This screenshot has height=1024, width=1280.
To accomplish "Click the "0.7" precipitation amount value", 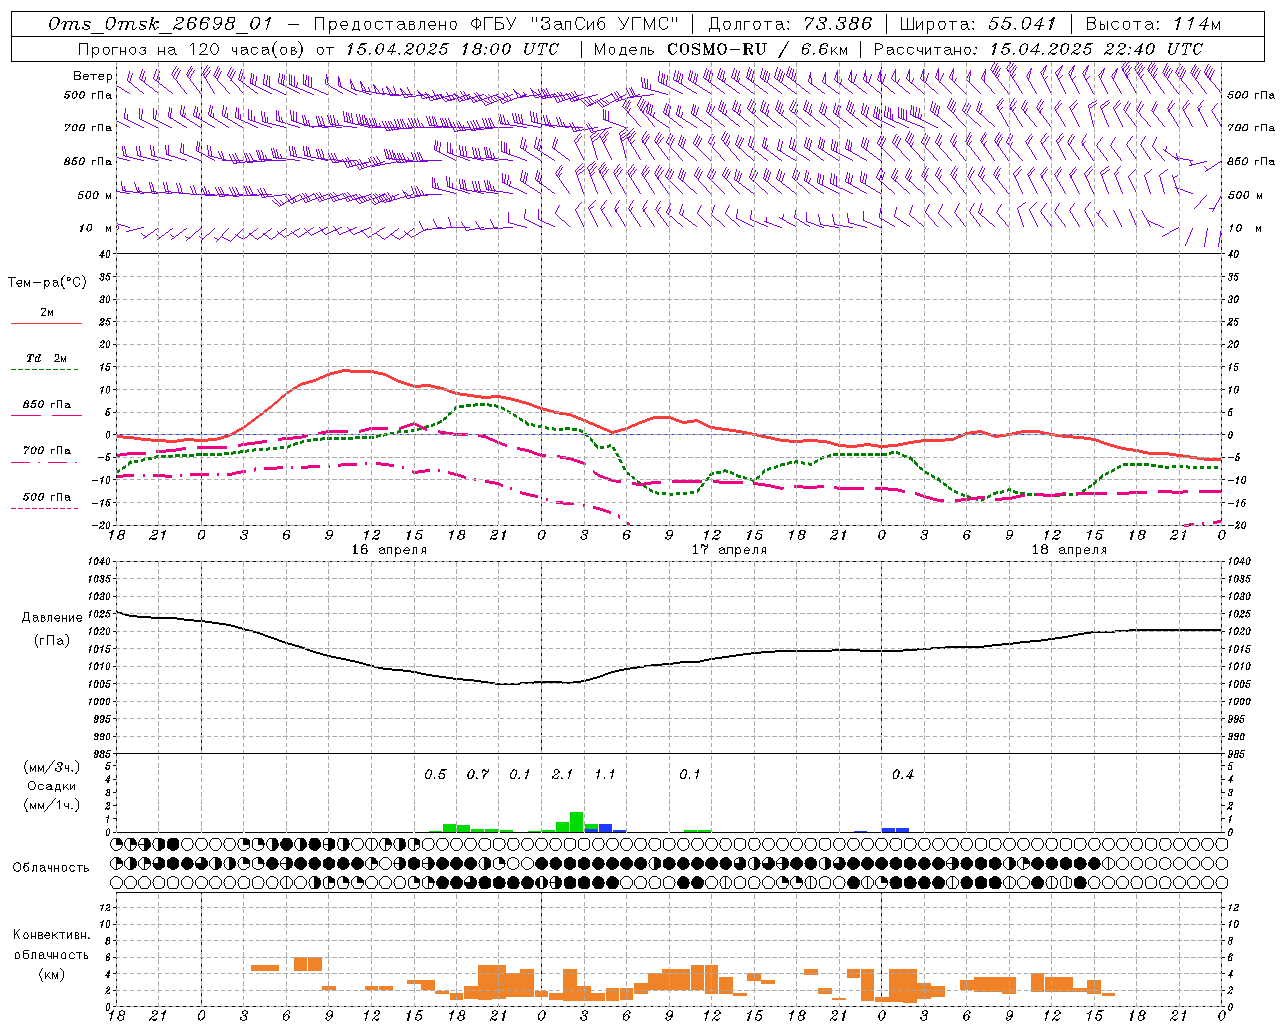I will tap(478, 775).
